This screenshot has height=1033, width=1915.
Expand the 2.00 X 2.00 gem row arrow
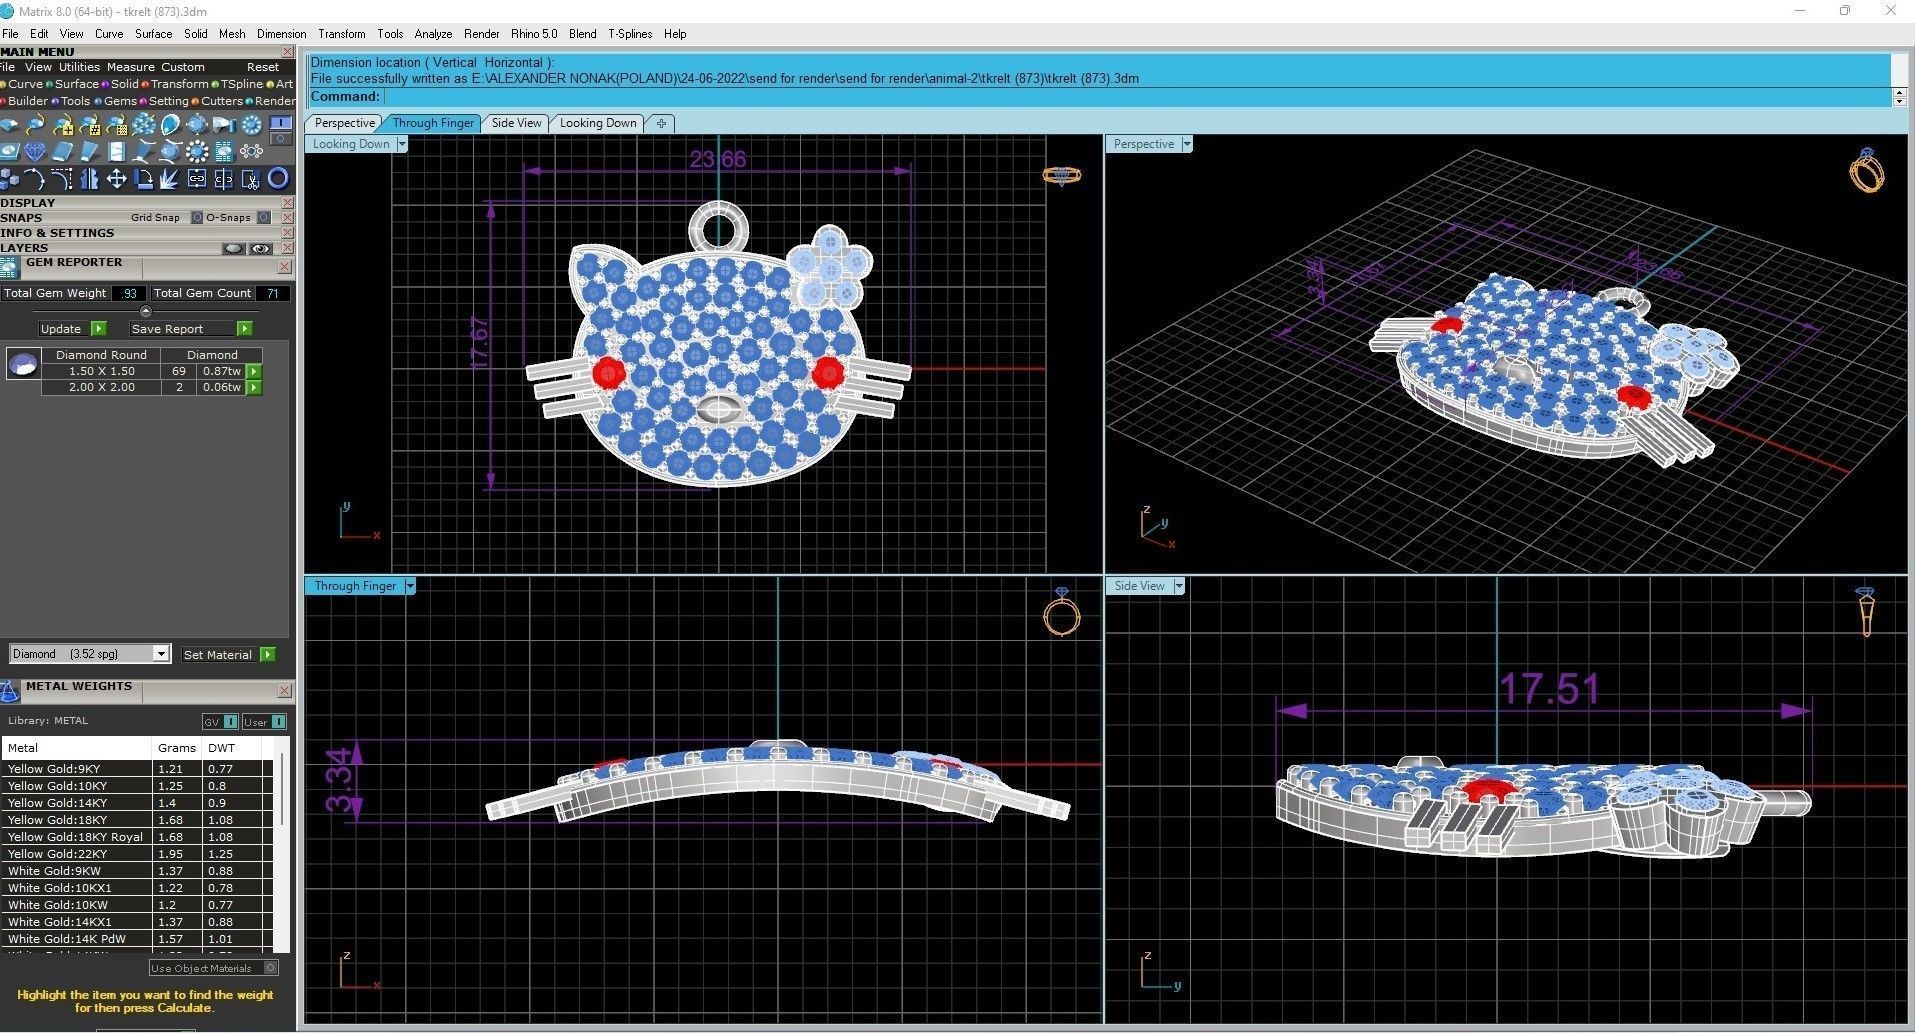[x=254, y=387]
